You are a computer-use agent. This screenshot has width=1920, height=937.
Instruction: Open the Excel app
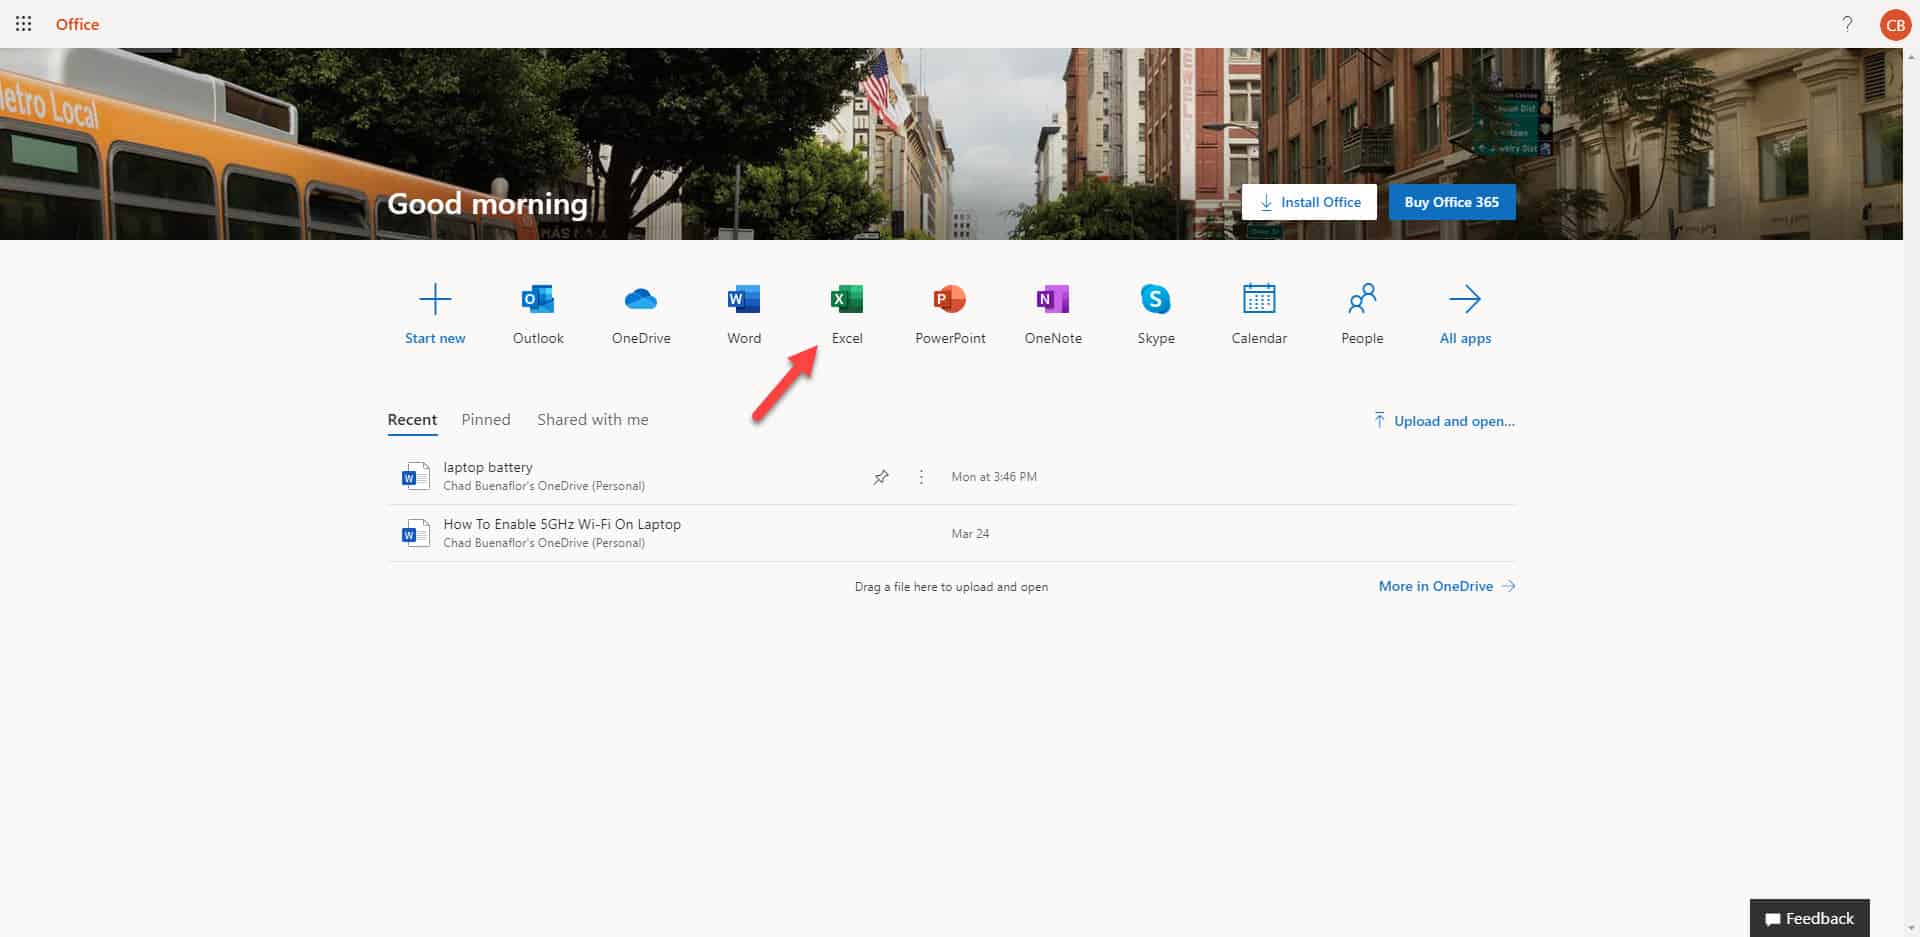[x=847, y=314]
